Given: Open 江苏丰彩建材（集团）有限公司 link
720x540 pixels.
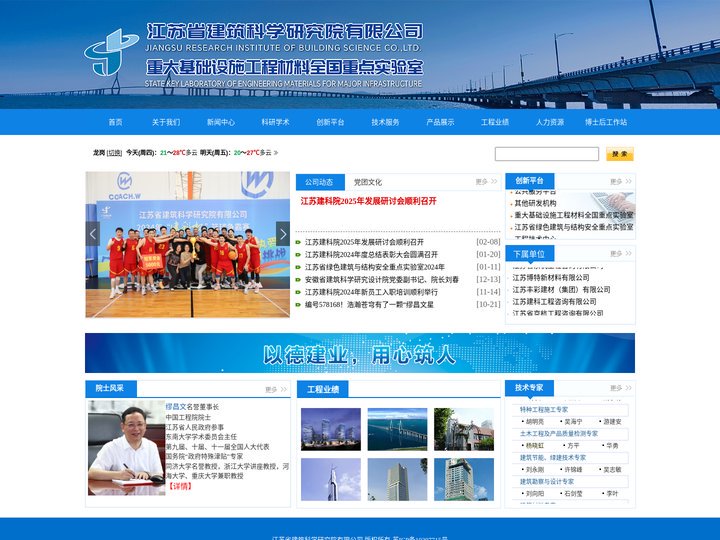Looking at the screenshot, I should tap(561, 289).
